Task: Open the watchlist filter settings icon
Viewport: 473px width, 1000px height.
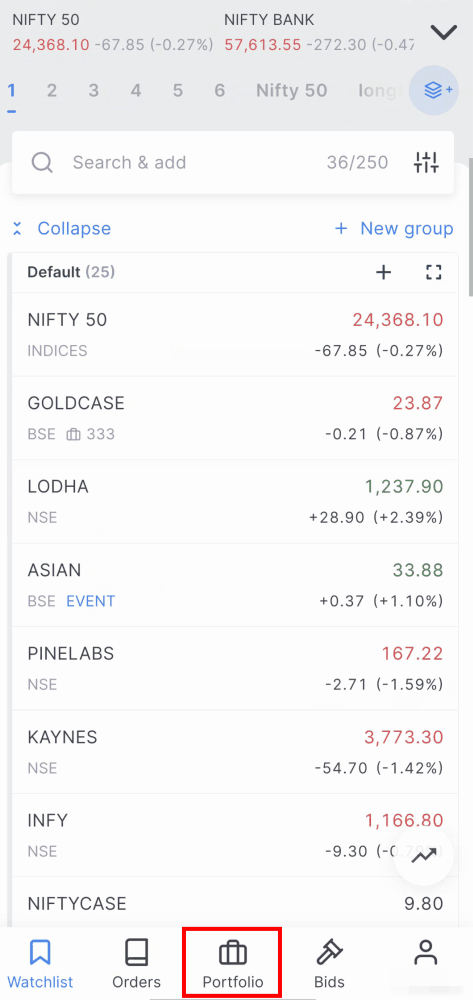Action: point(426,163)
